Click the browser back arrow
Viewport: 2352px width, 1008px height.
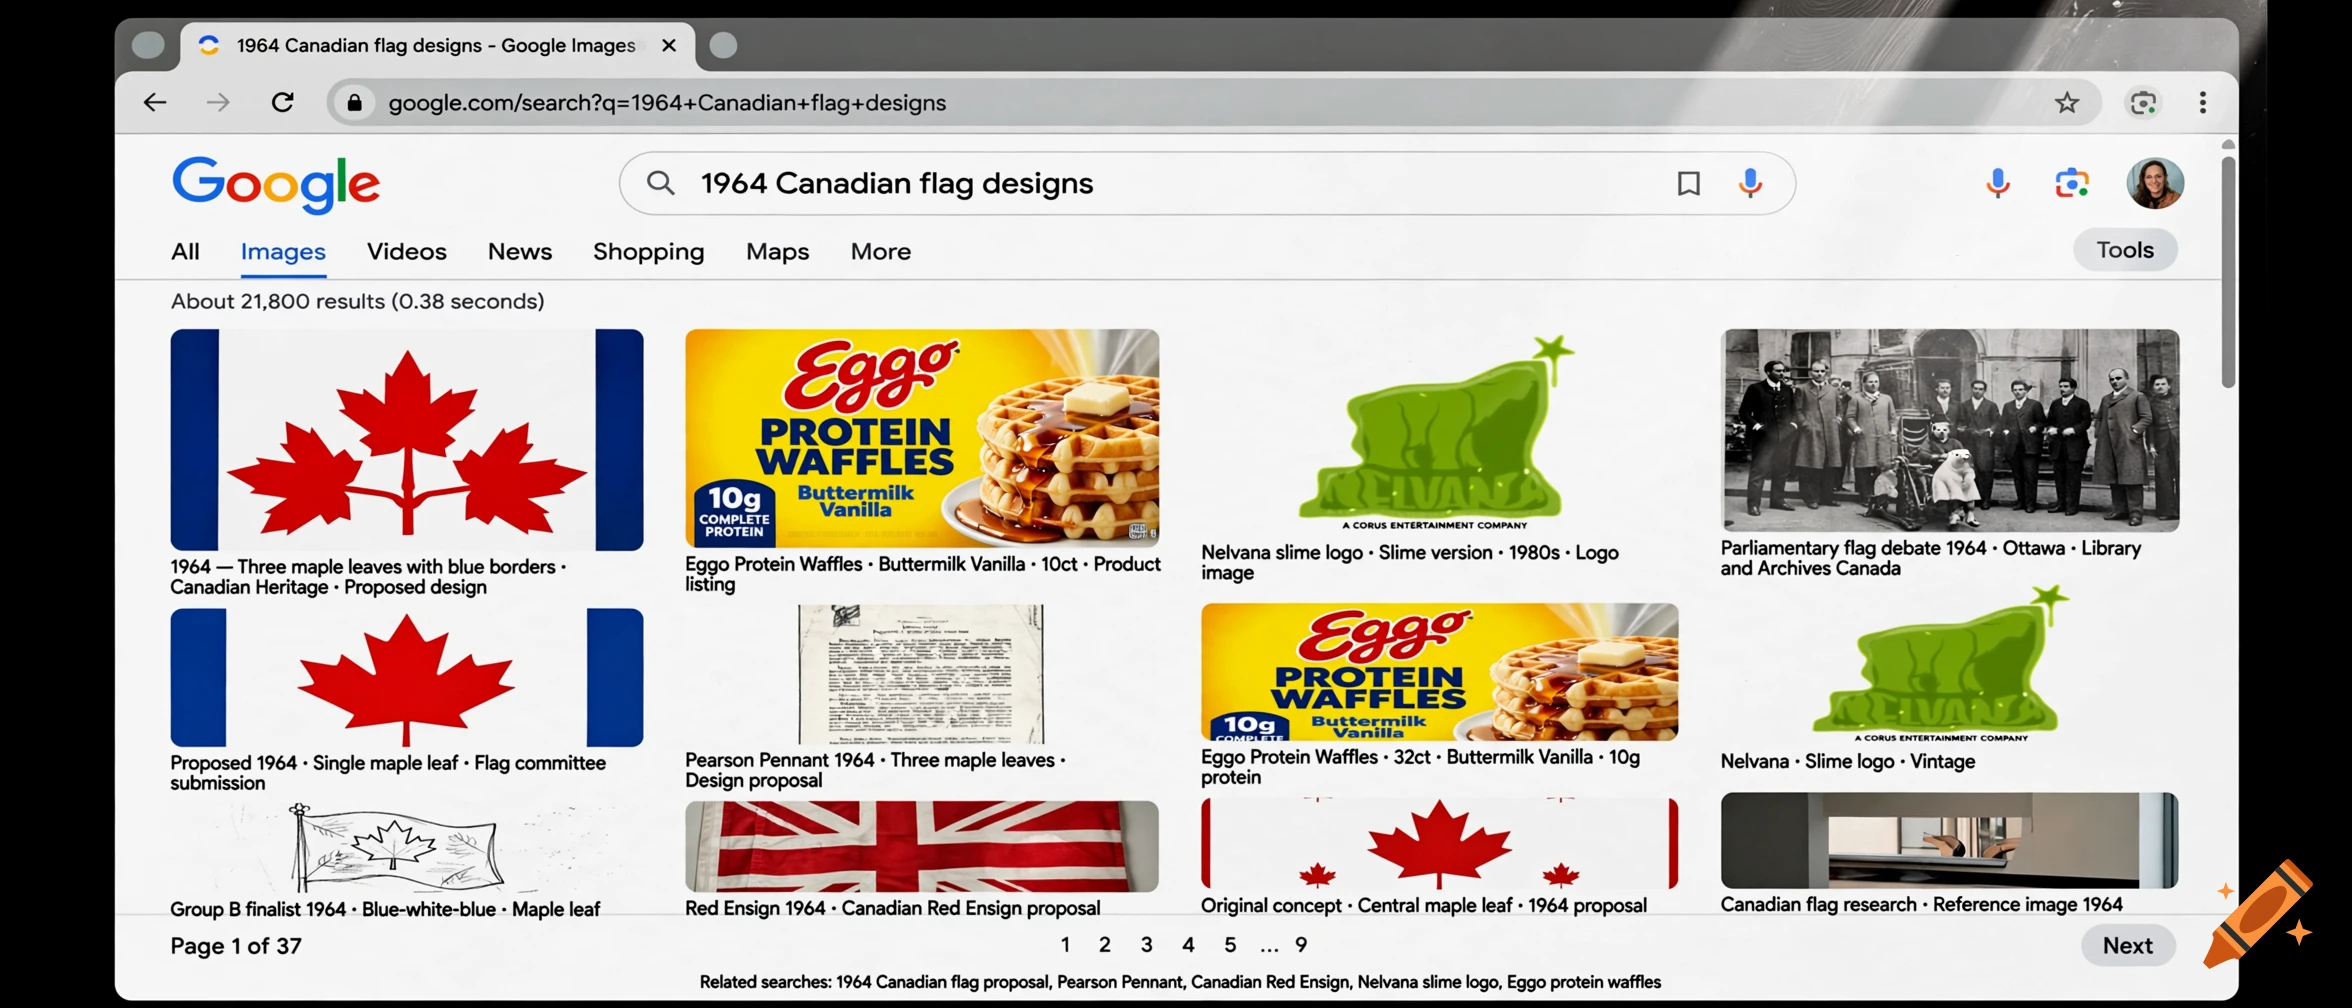[x=155, y=102]
